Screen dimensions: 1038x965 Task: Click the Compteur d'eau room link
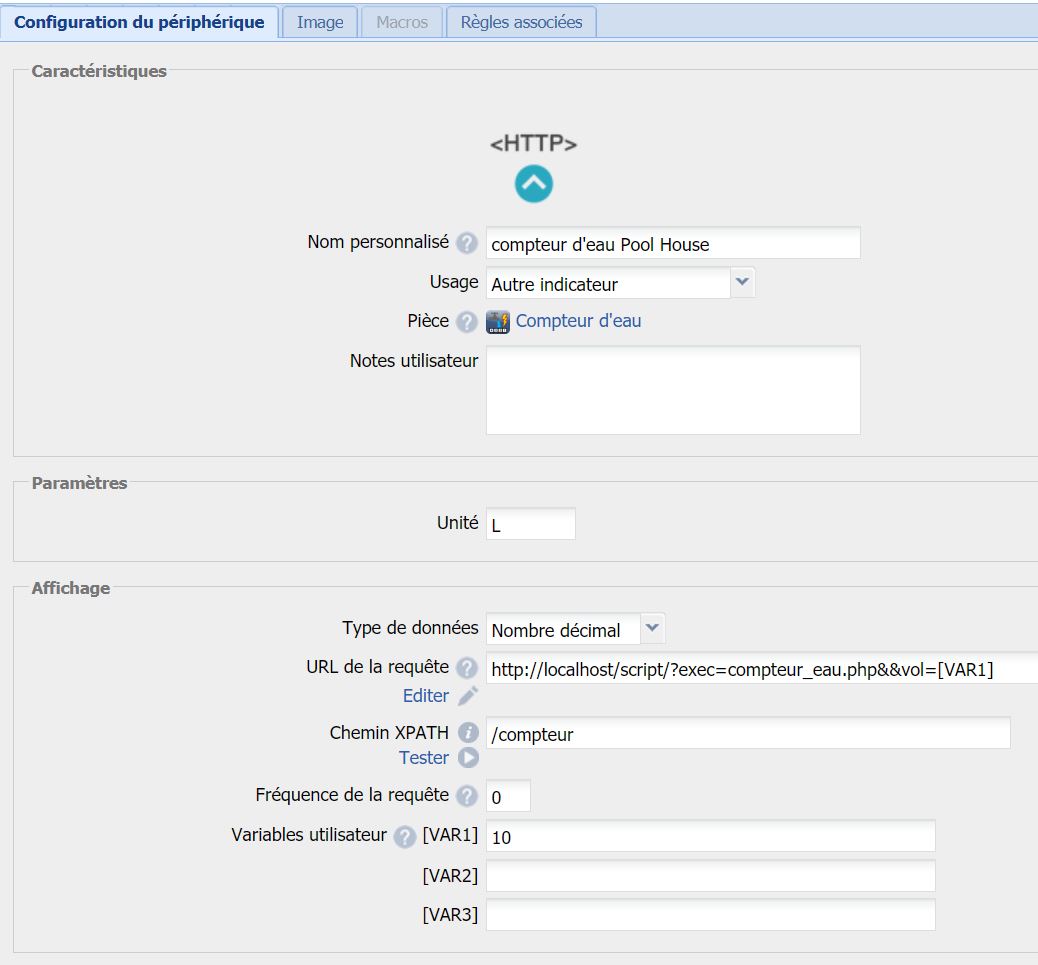click(578, 321)
